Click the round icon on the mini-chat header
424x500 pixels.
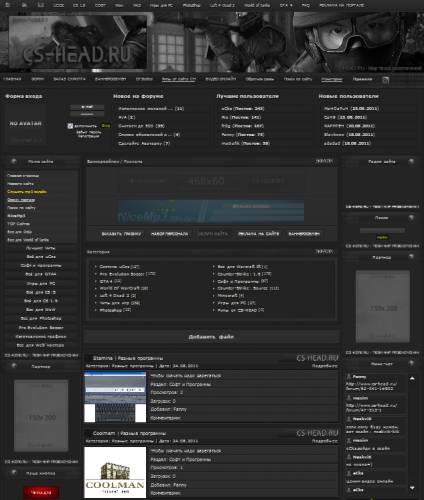tap(411, 363)
